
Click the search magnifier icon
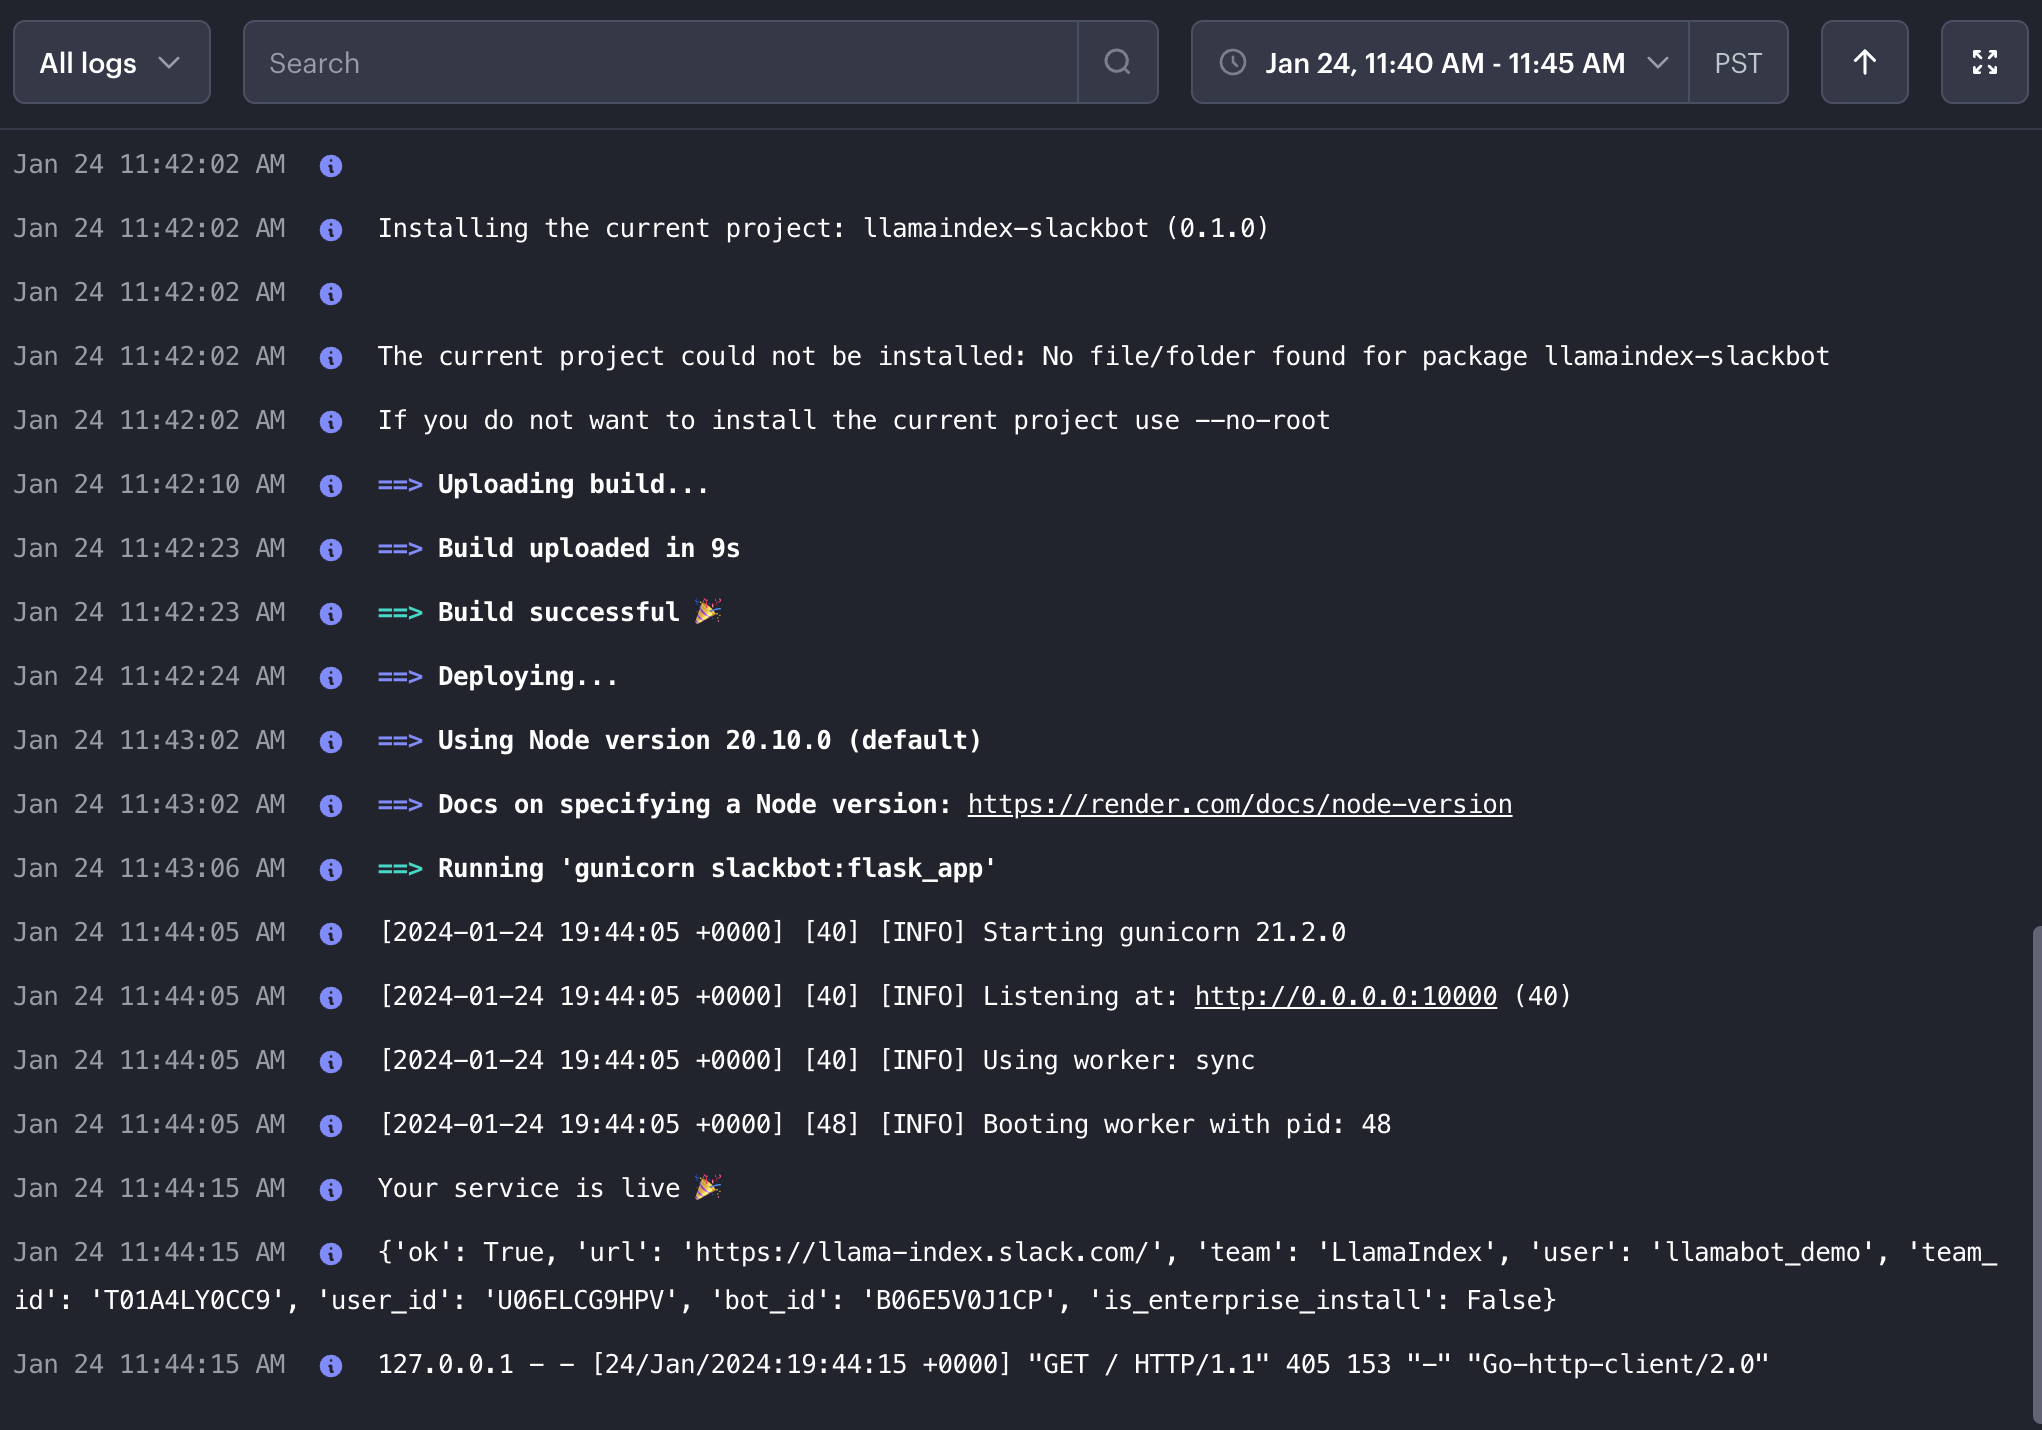[1117, 62]
